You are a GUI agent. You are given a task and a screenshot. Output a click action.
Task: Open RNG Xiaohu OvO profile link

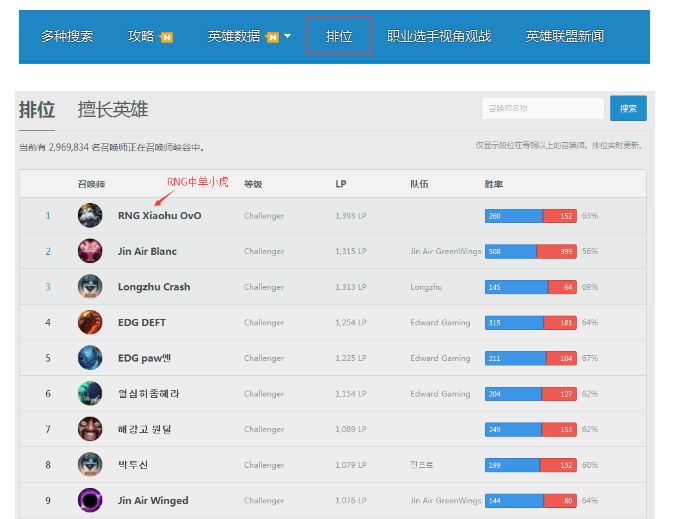pyautogui.click(x=160, y=215)
